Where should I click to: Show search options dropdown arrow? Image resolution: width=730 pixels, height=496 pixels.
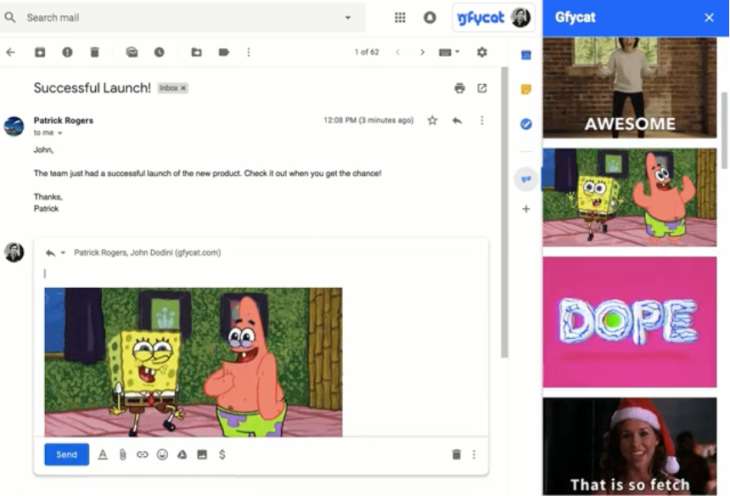click(x=347, y=18)
